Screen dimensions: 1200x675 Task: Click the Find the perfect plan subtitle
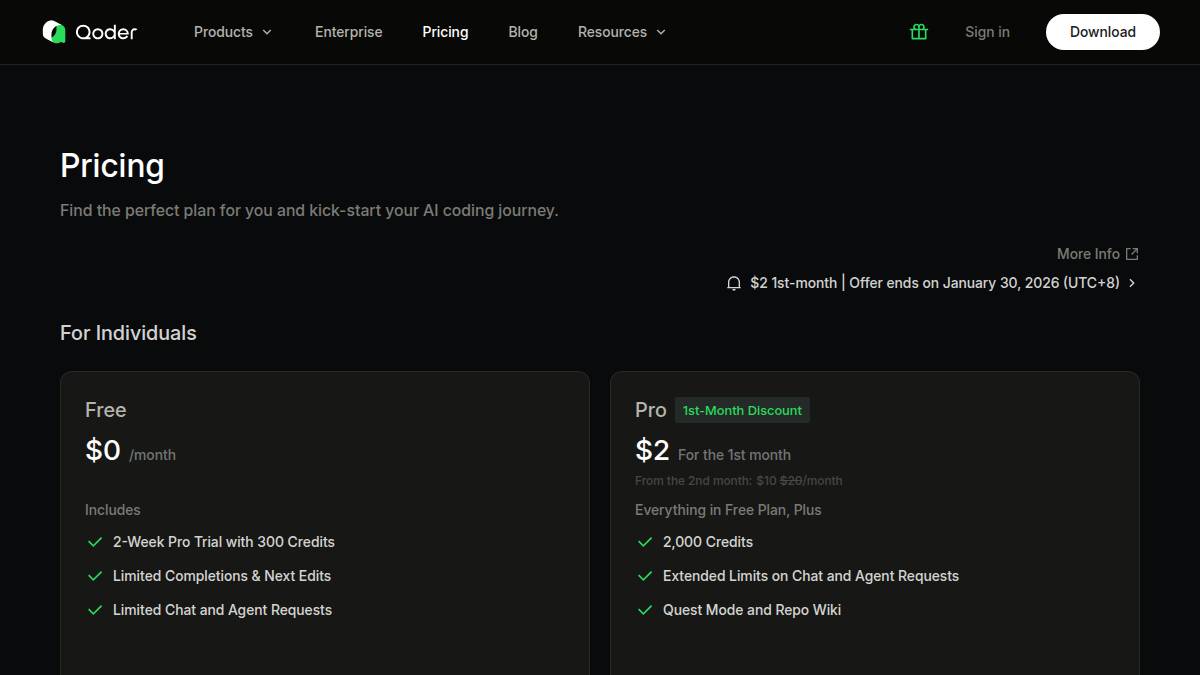pyautogui.click(x=309, y=211)
